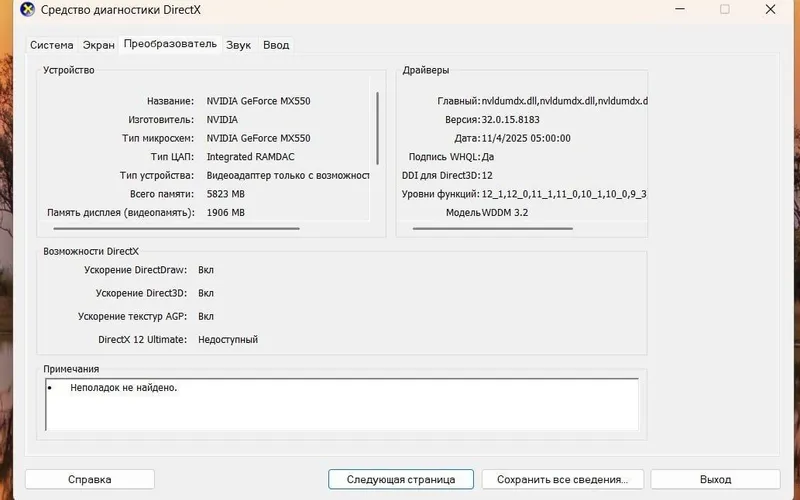Screen dimensions: 800x500
Task: Click the Подпись WHQL value Да
Action: [x=488, y=157]
